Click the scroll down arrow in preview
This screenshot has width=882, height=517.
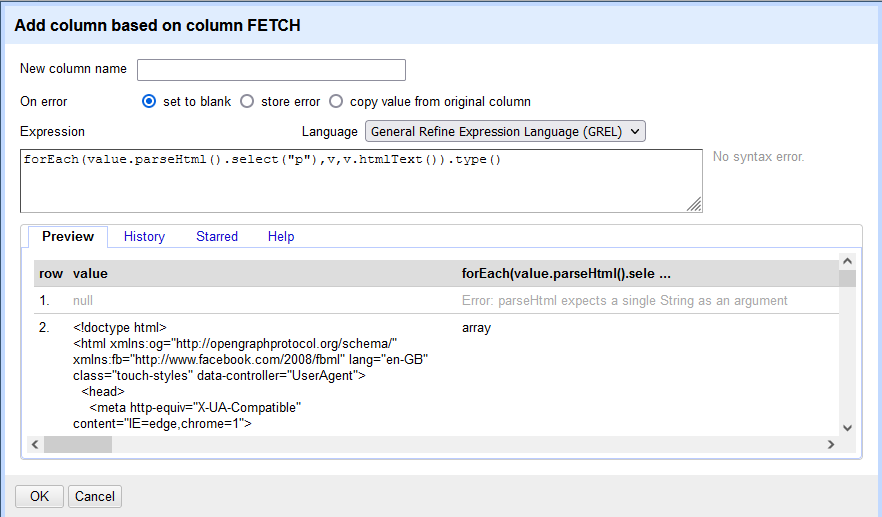(x=847, y=428)
